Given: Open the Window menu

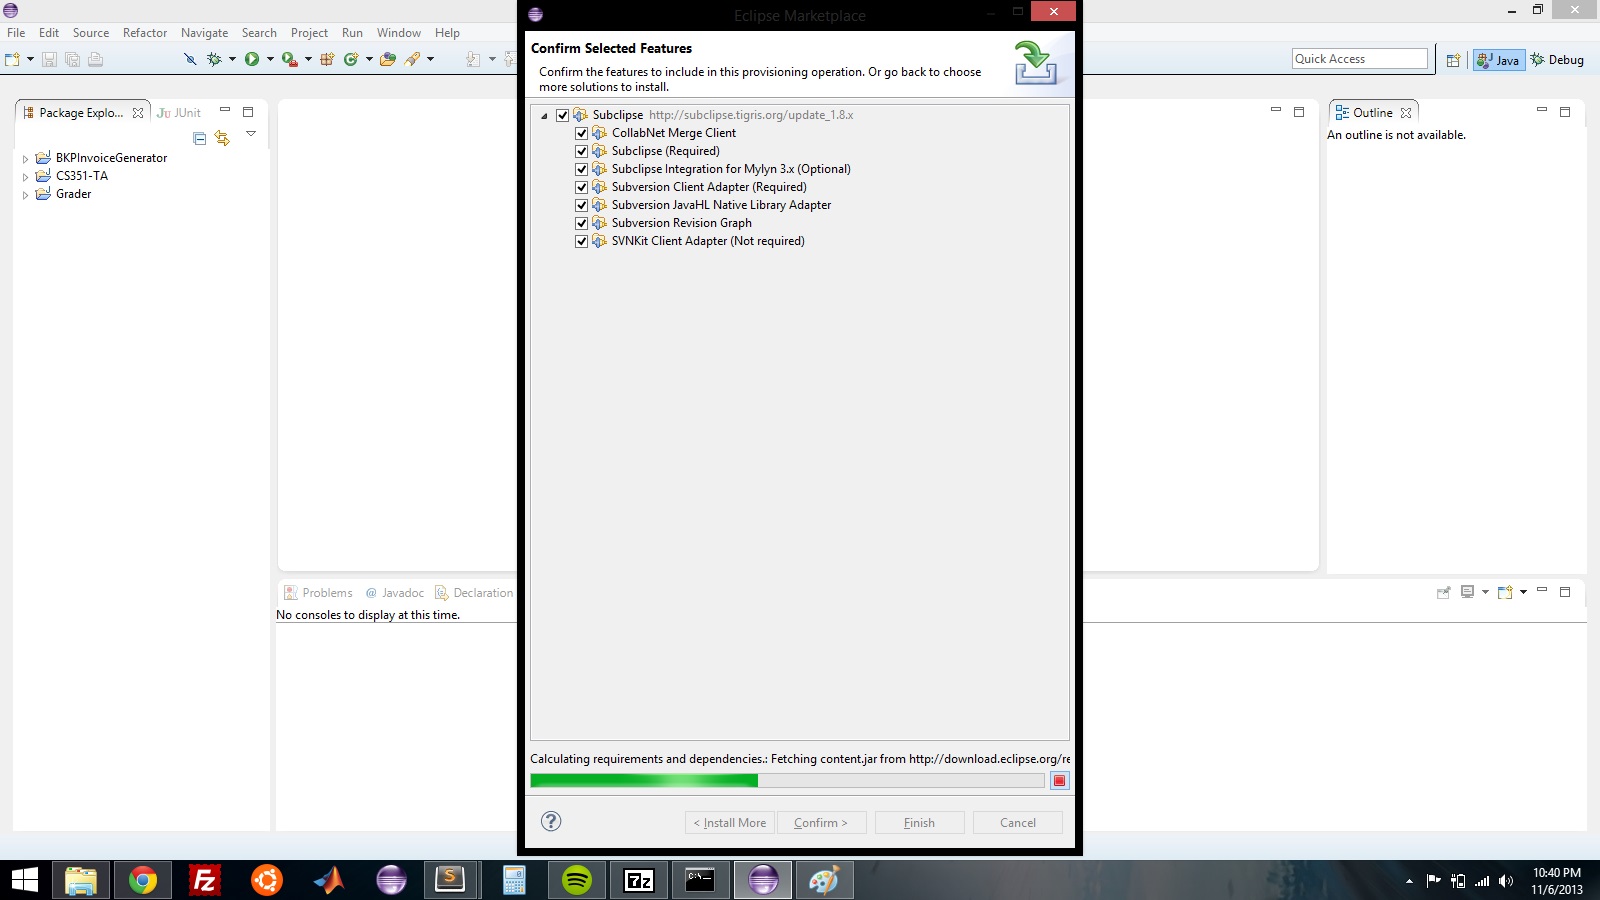Looking at the screenshot, I should (398, 33).
